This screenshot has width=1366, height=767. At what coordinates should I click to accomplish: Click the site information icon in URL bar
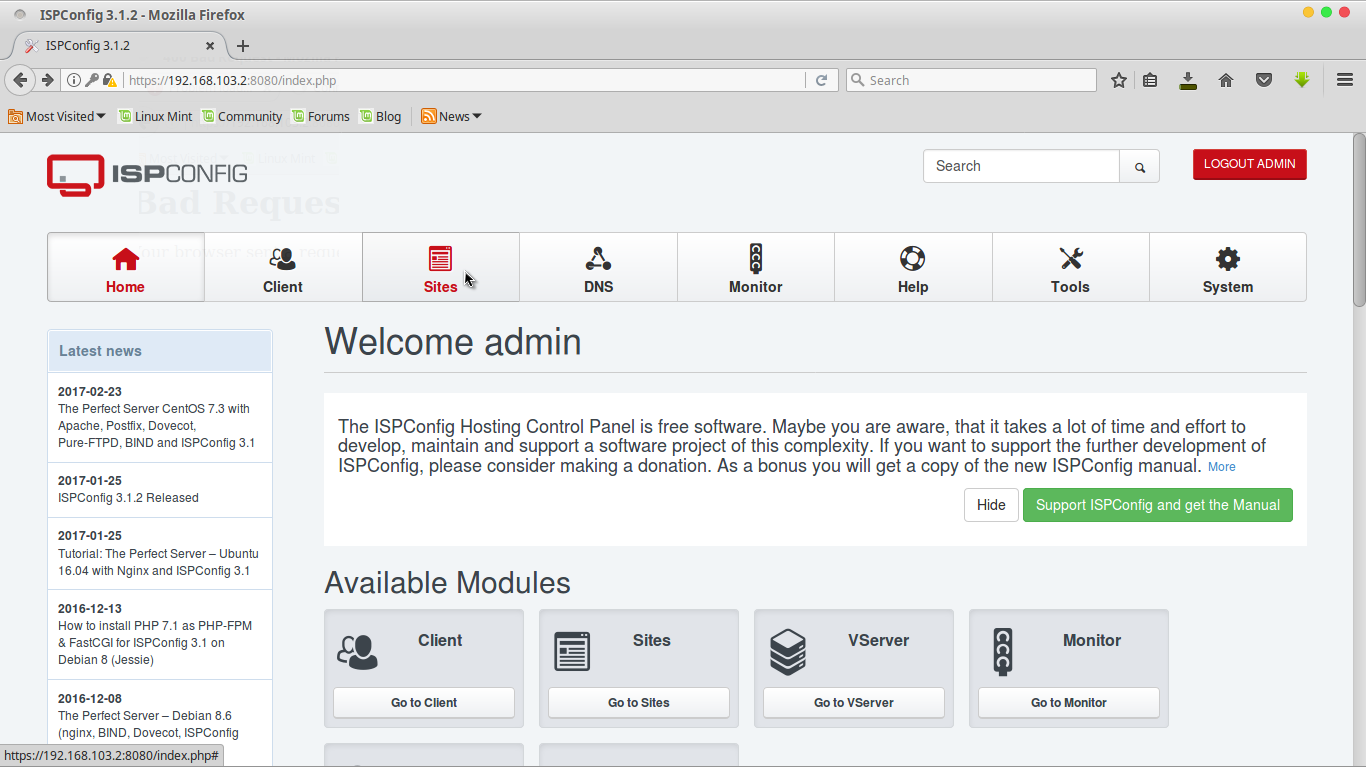[74, 81]
